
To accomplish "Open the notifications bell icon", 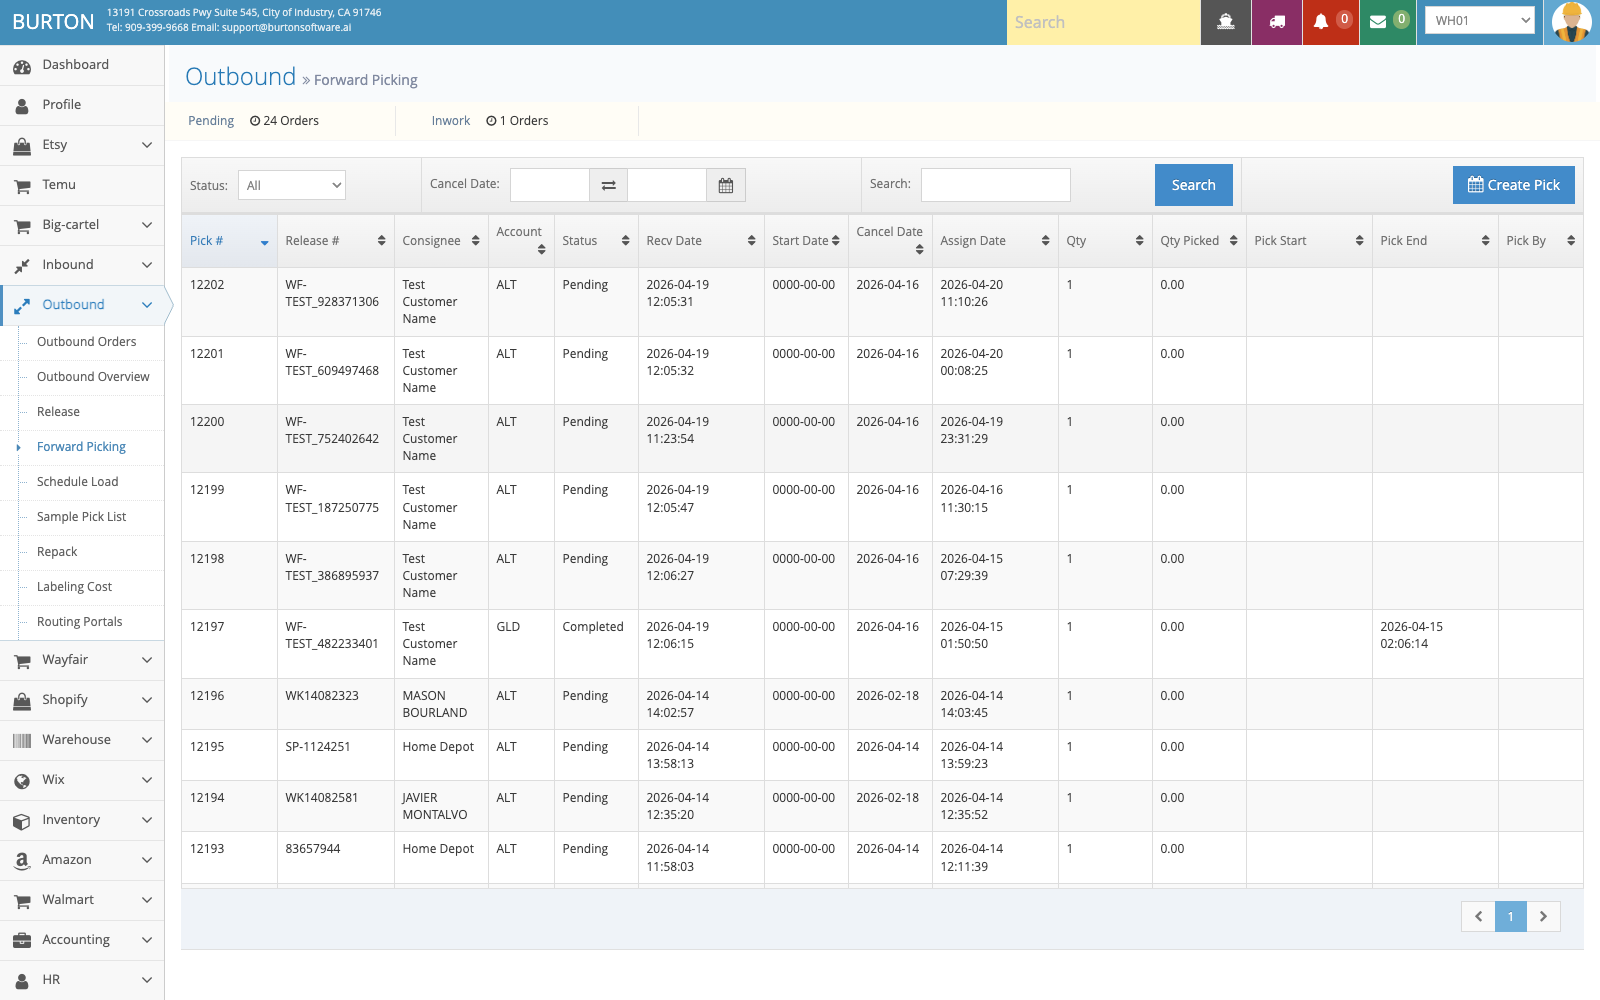I will click(1321, 22).
